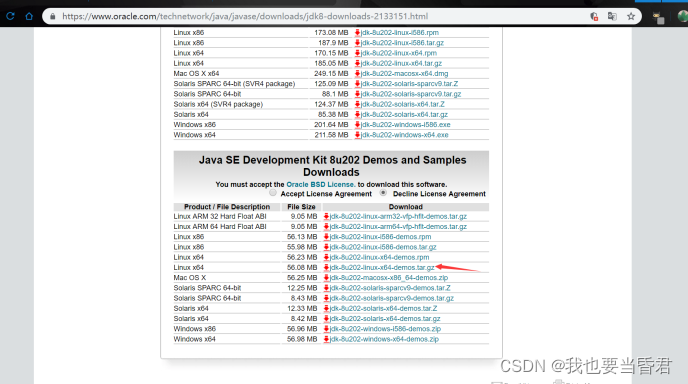Select Accept License Agreement radio button
688x384 pixels.
click(x=273, y=193)
